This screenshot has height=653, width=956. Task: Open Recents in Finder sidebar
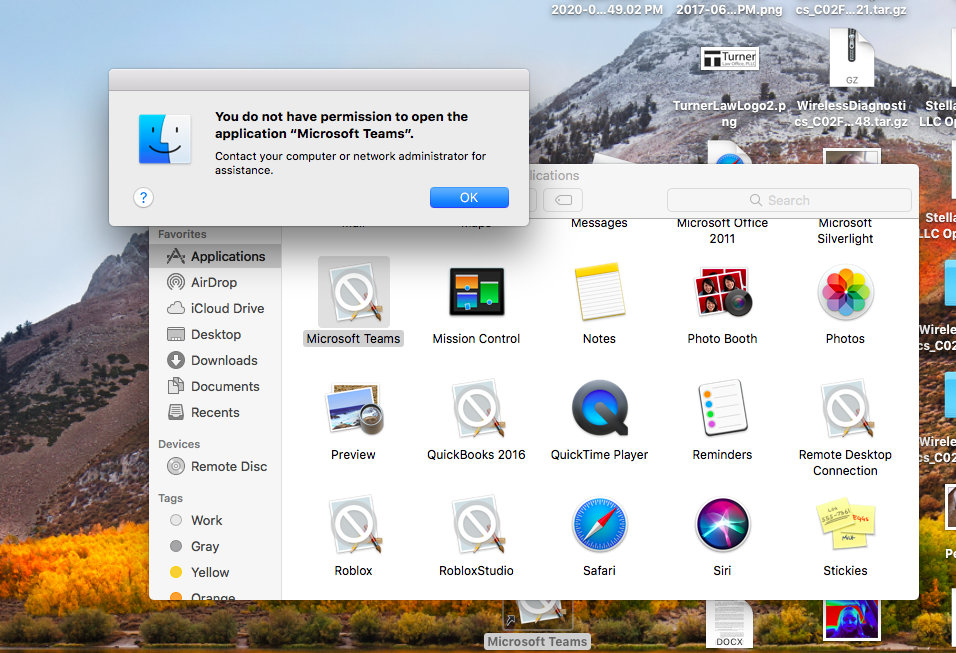[215, 413]
